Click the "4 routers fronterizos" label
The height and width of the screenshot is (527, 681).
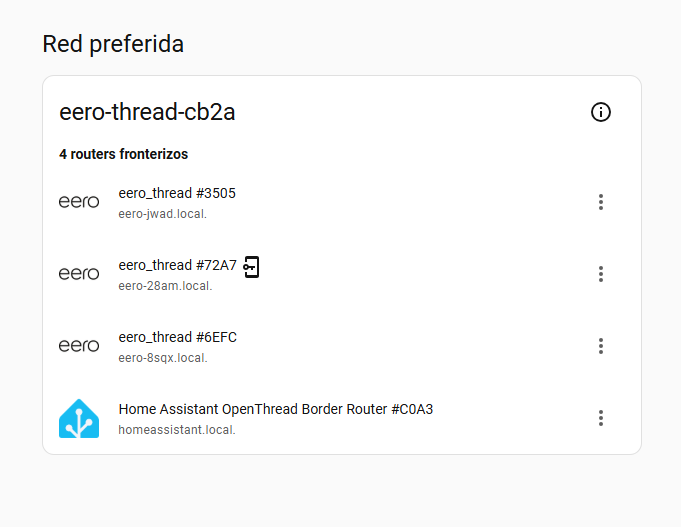click(123, 154)
